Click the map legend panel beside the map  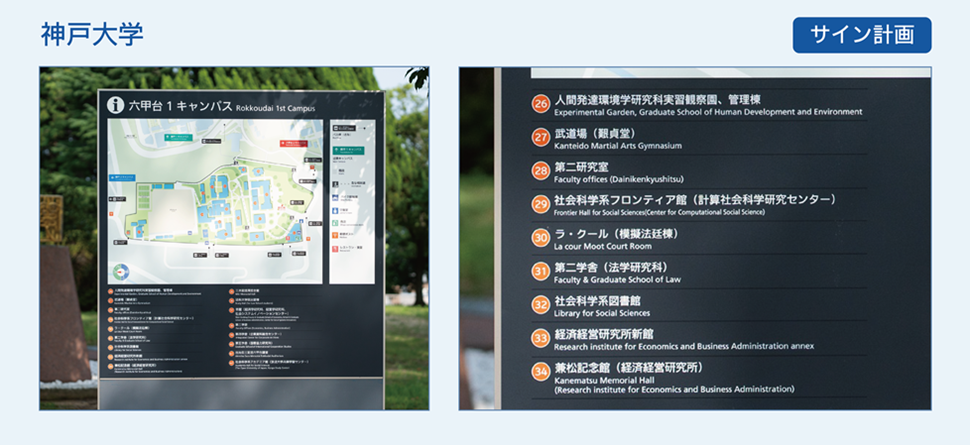pyautogui.click(x=352, y=200)
